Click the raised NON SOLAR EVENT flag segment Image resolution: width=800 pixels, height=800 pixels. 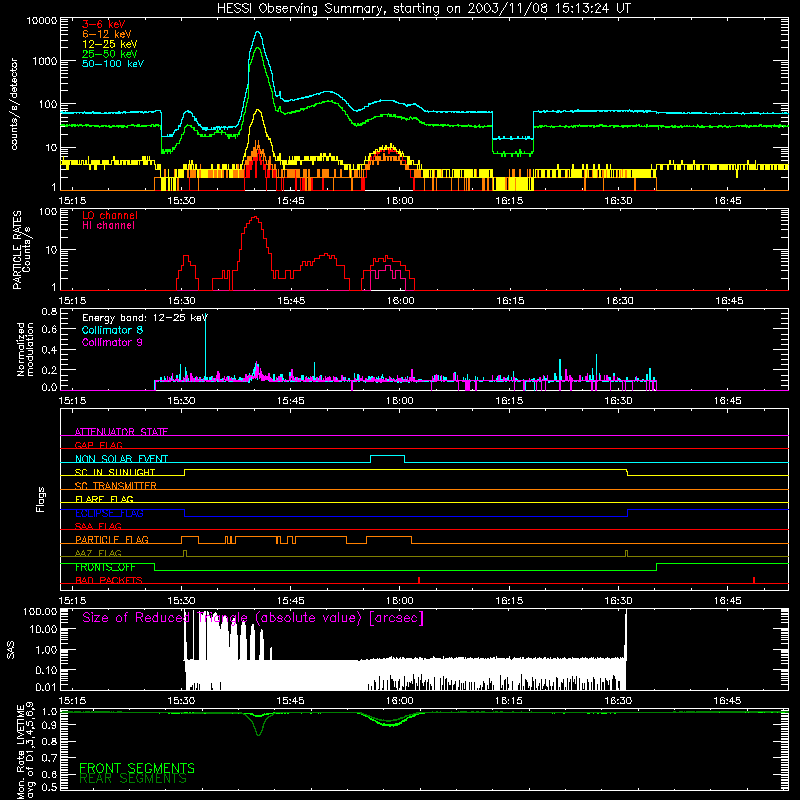[x=387, y=456]
